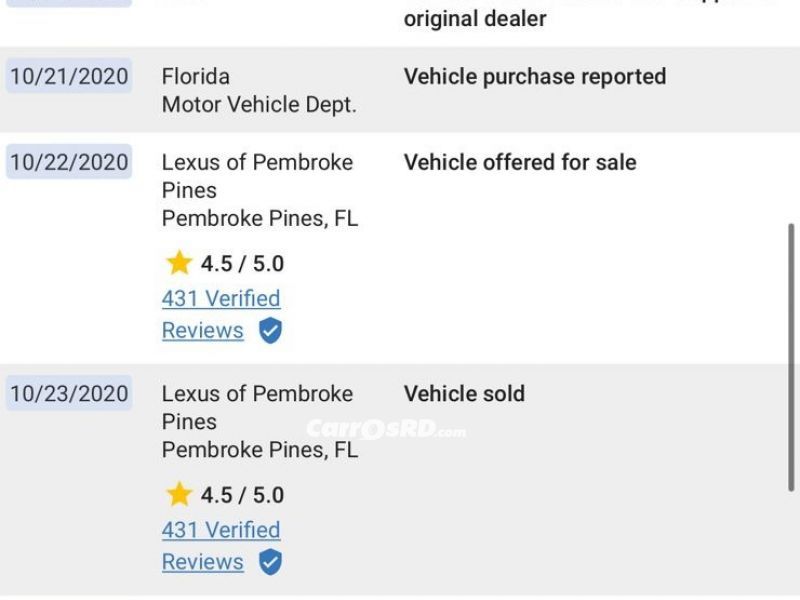Select the 10/22/2020 date badge
Viewport: 800px width, 600px height.
tap(69, 162)
